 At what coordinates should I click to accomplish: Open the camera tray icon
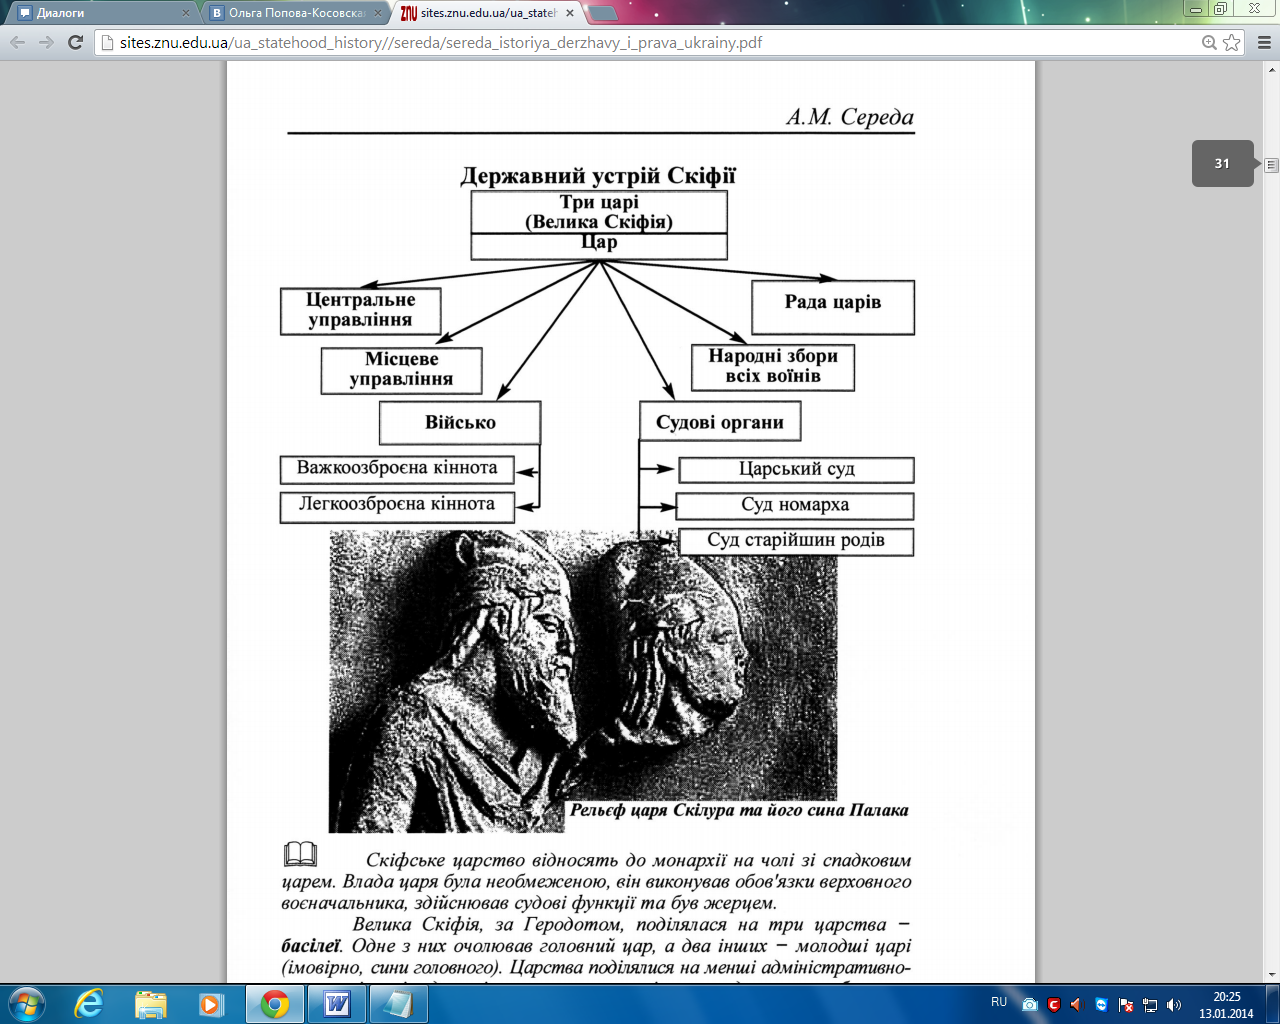1030,1004
